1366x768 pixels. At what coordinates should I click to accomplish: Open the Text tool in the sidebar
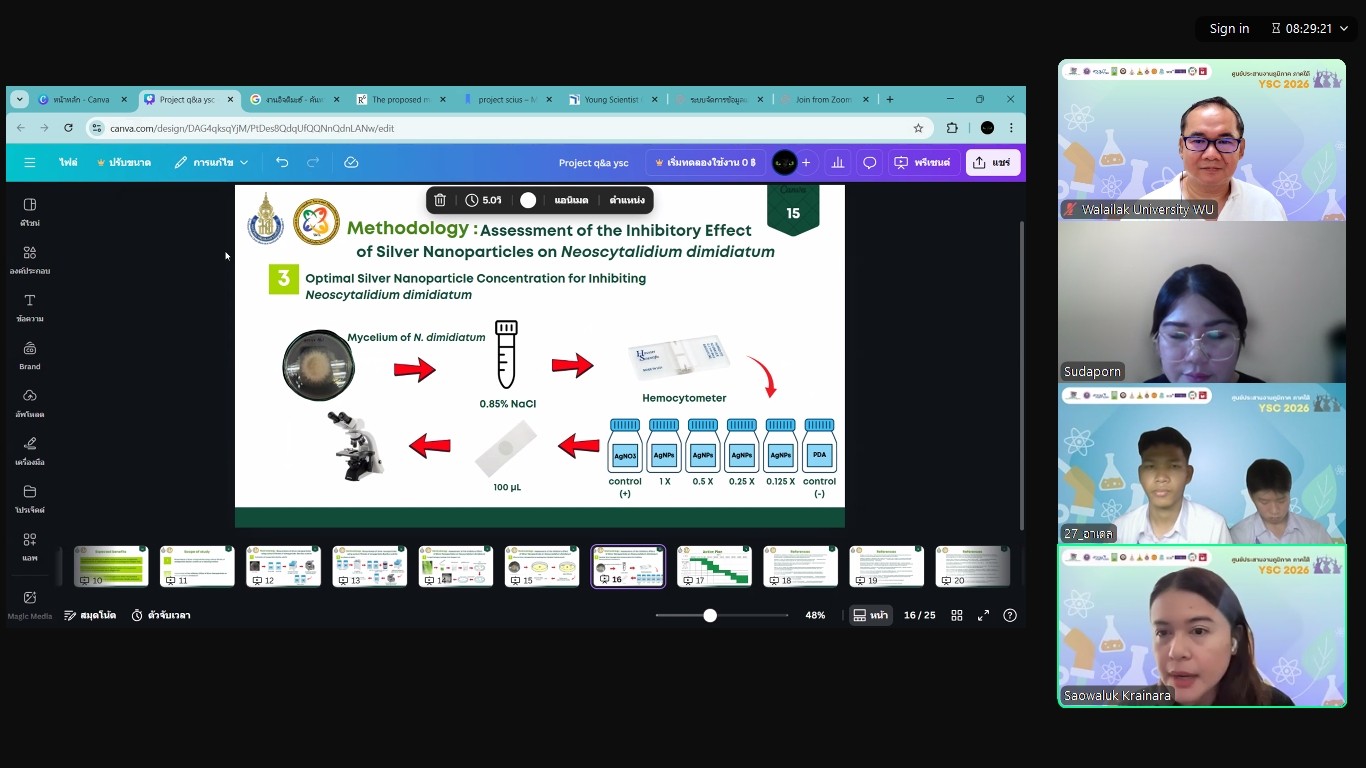pyautogui.click(x=30, y=306)
